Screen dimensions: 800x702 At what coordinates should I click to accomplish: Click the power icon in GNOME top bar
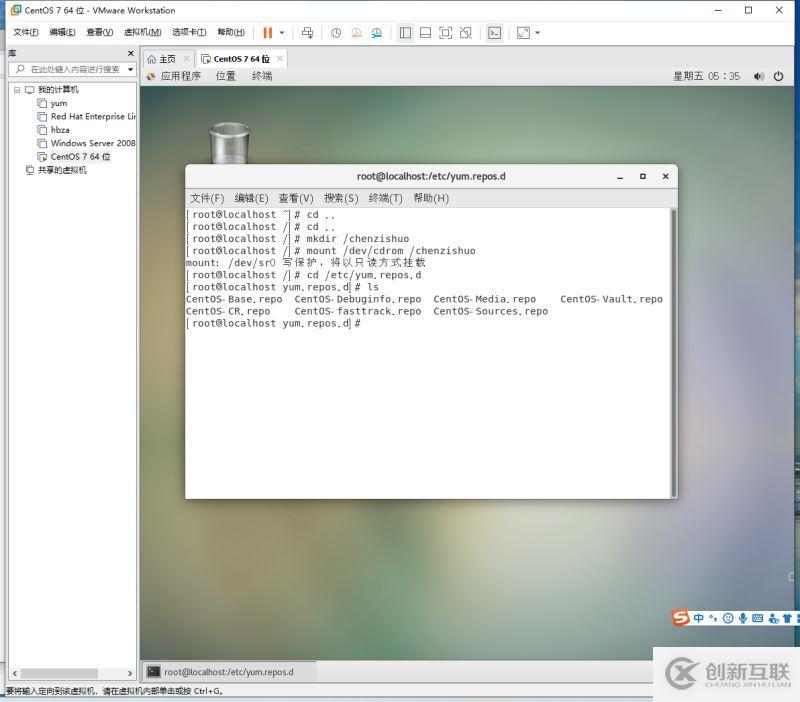pos(778,77)
